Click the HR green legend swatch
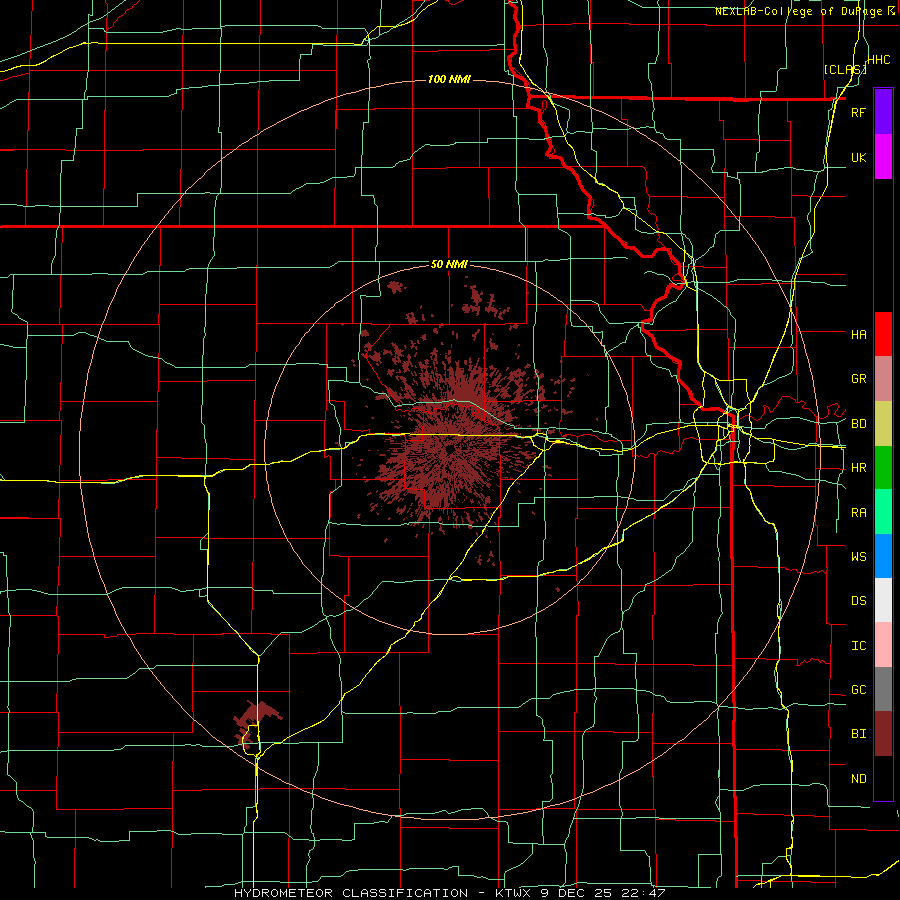 tap(883, 468)
